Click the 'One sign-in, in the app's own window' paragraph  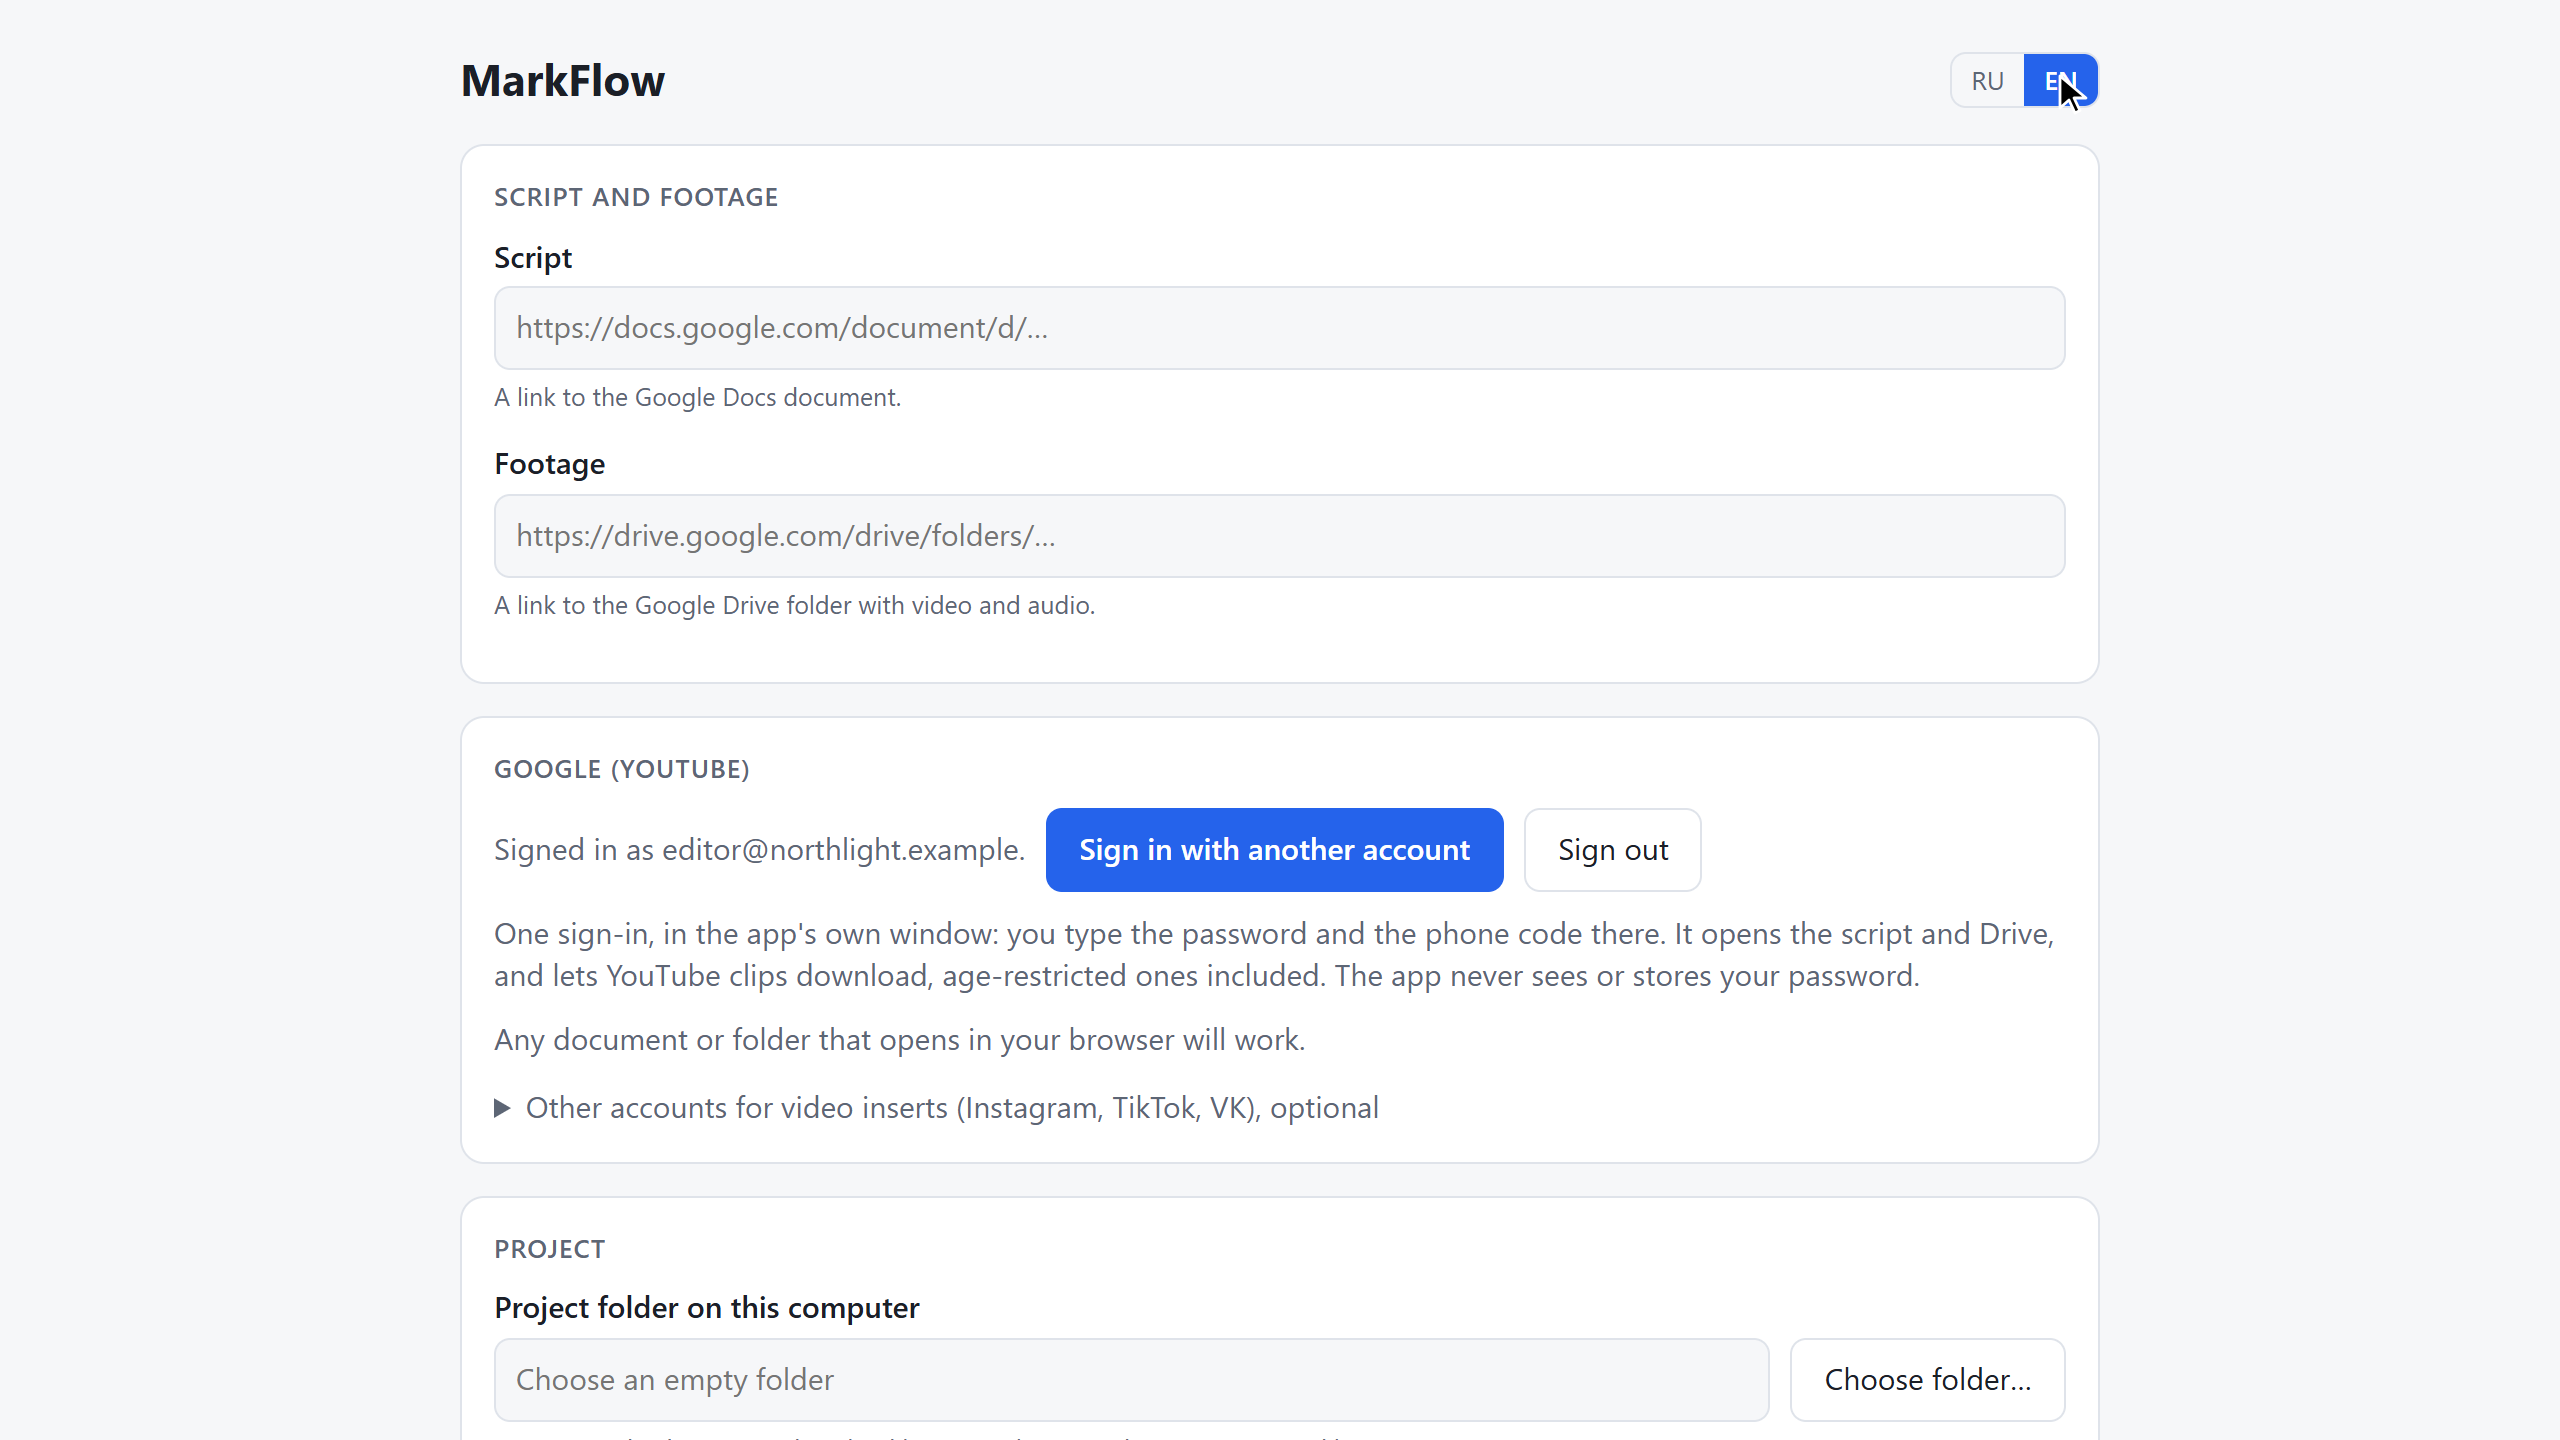tap(1275, 955)
